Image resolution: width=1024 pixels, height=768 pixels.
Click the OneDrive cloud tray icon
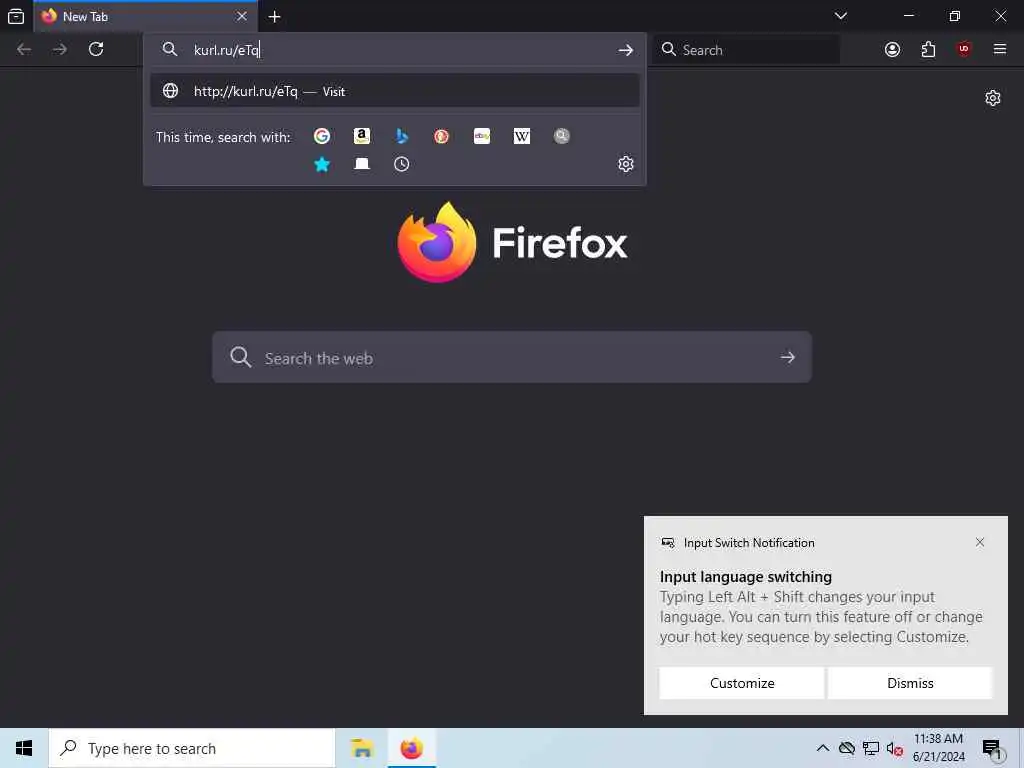pyautogui.click(x=846, y=748)
